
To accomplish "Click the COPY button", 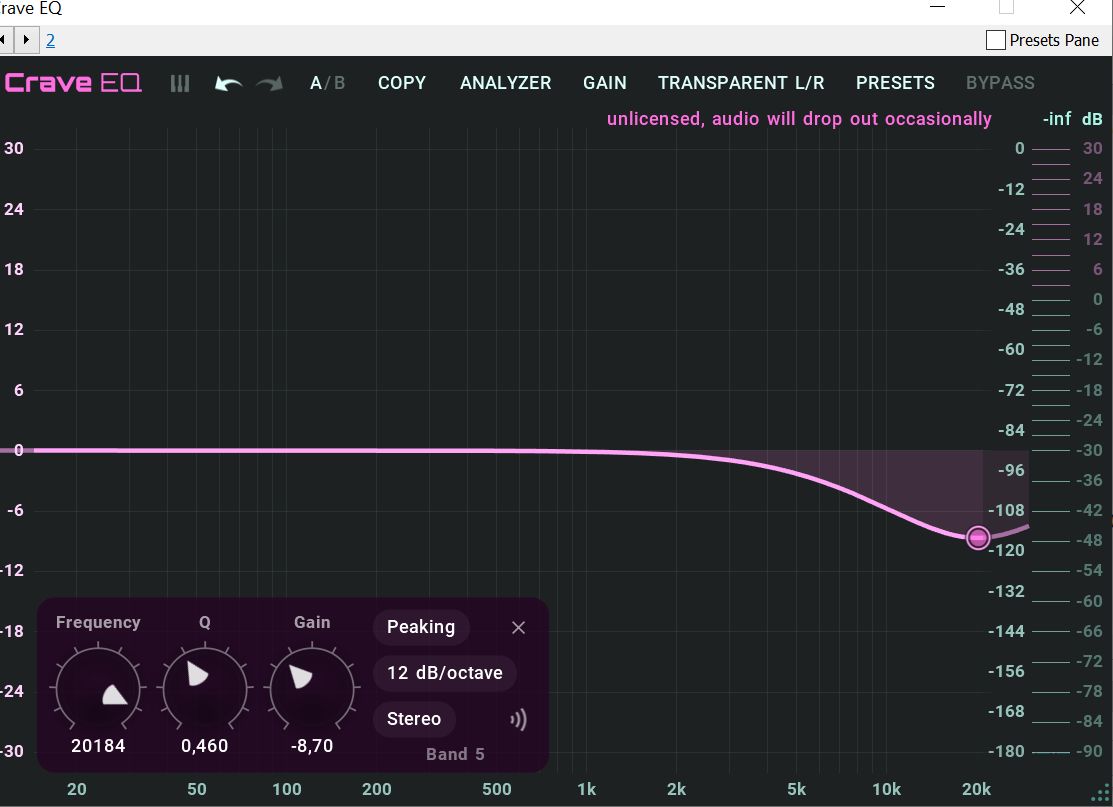I will [x=402, y=83].
